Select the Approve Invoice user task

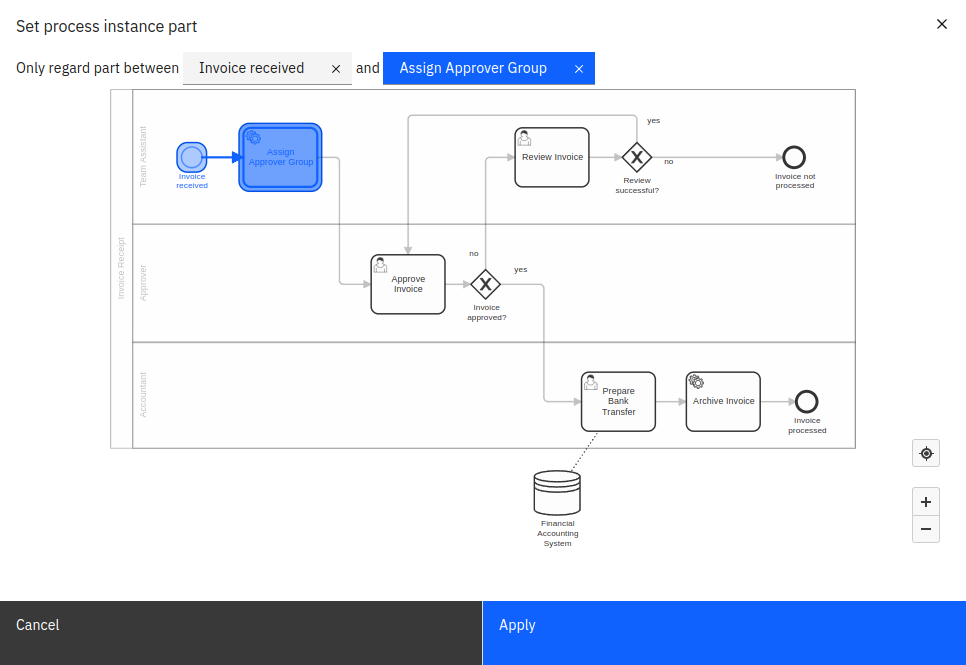[407, 284]
